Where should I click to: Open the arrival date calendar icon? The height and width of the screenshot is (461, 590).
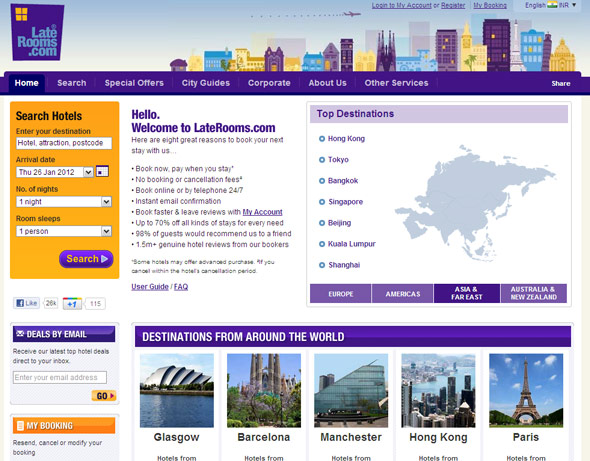point(102,172)
